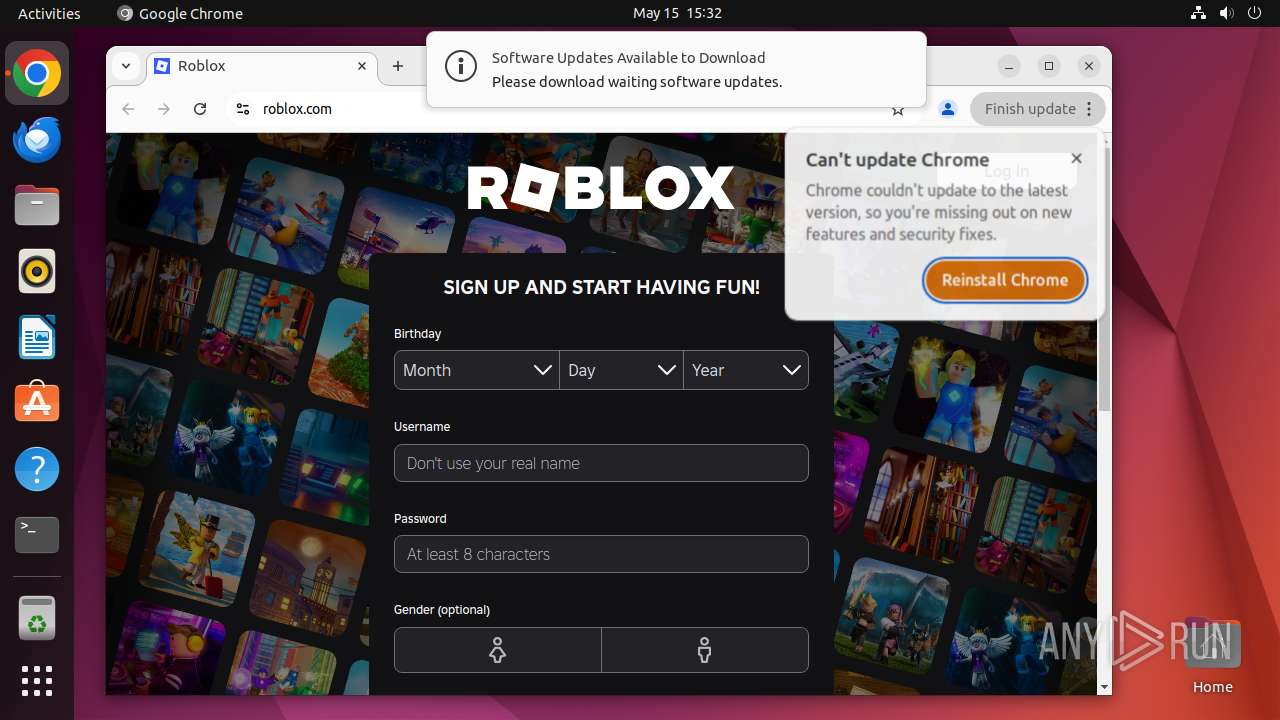The height and width of the screenshot is (720, 1280).
Task: Open the clock May 15 15:32 menu
Action: pos(677,13)
